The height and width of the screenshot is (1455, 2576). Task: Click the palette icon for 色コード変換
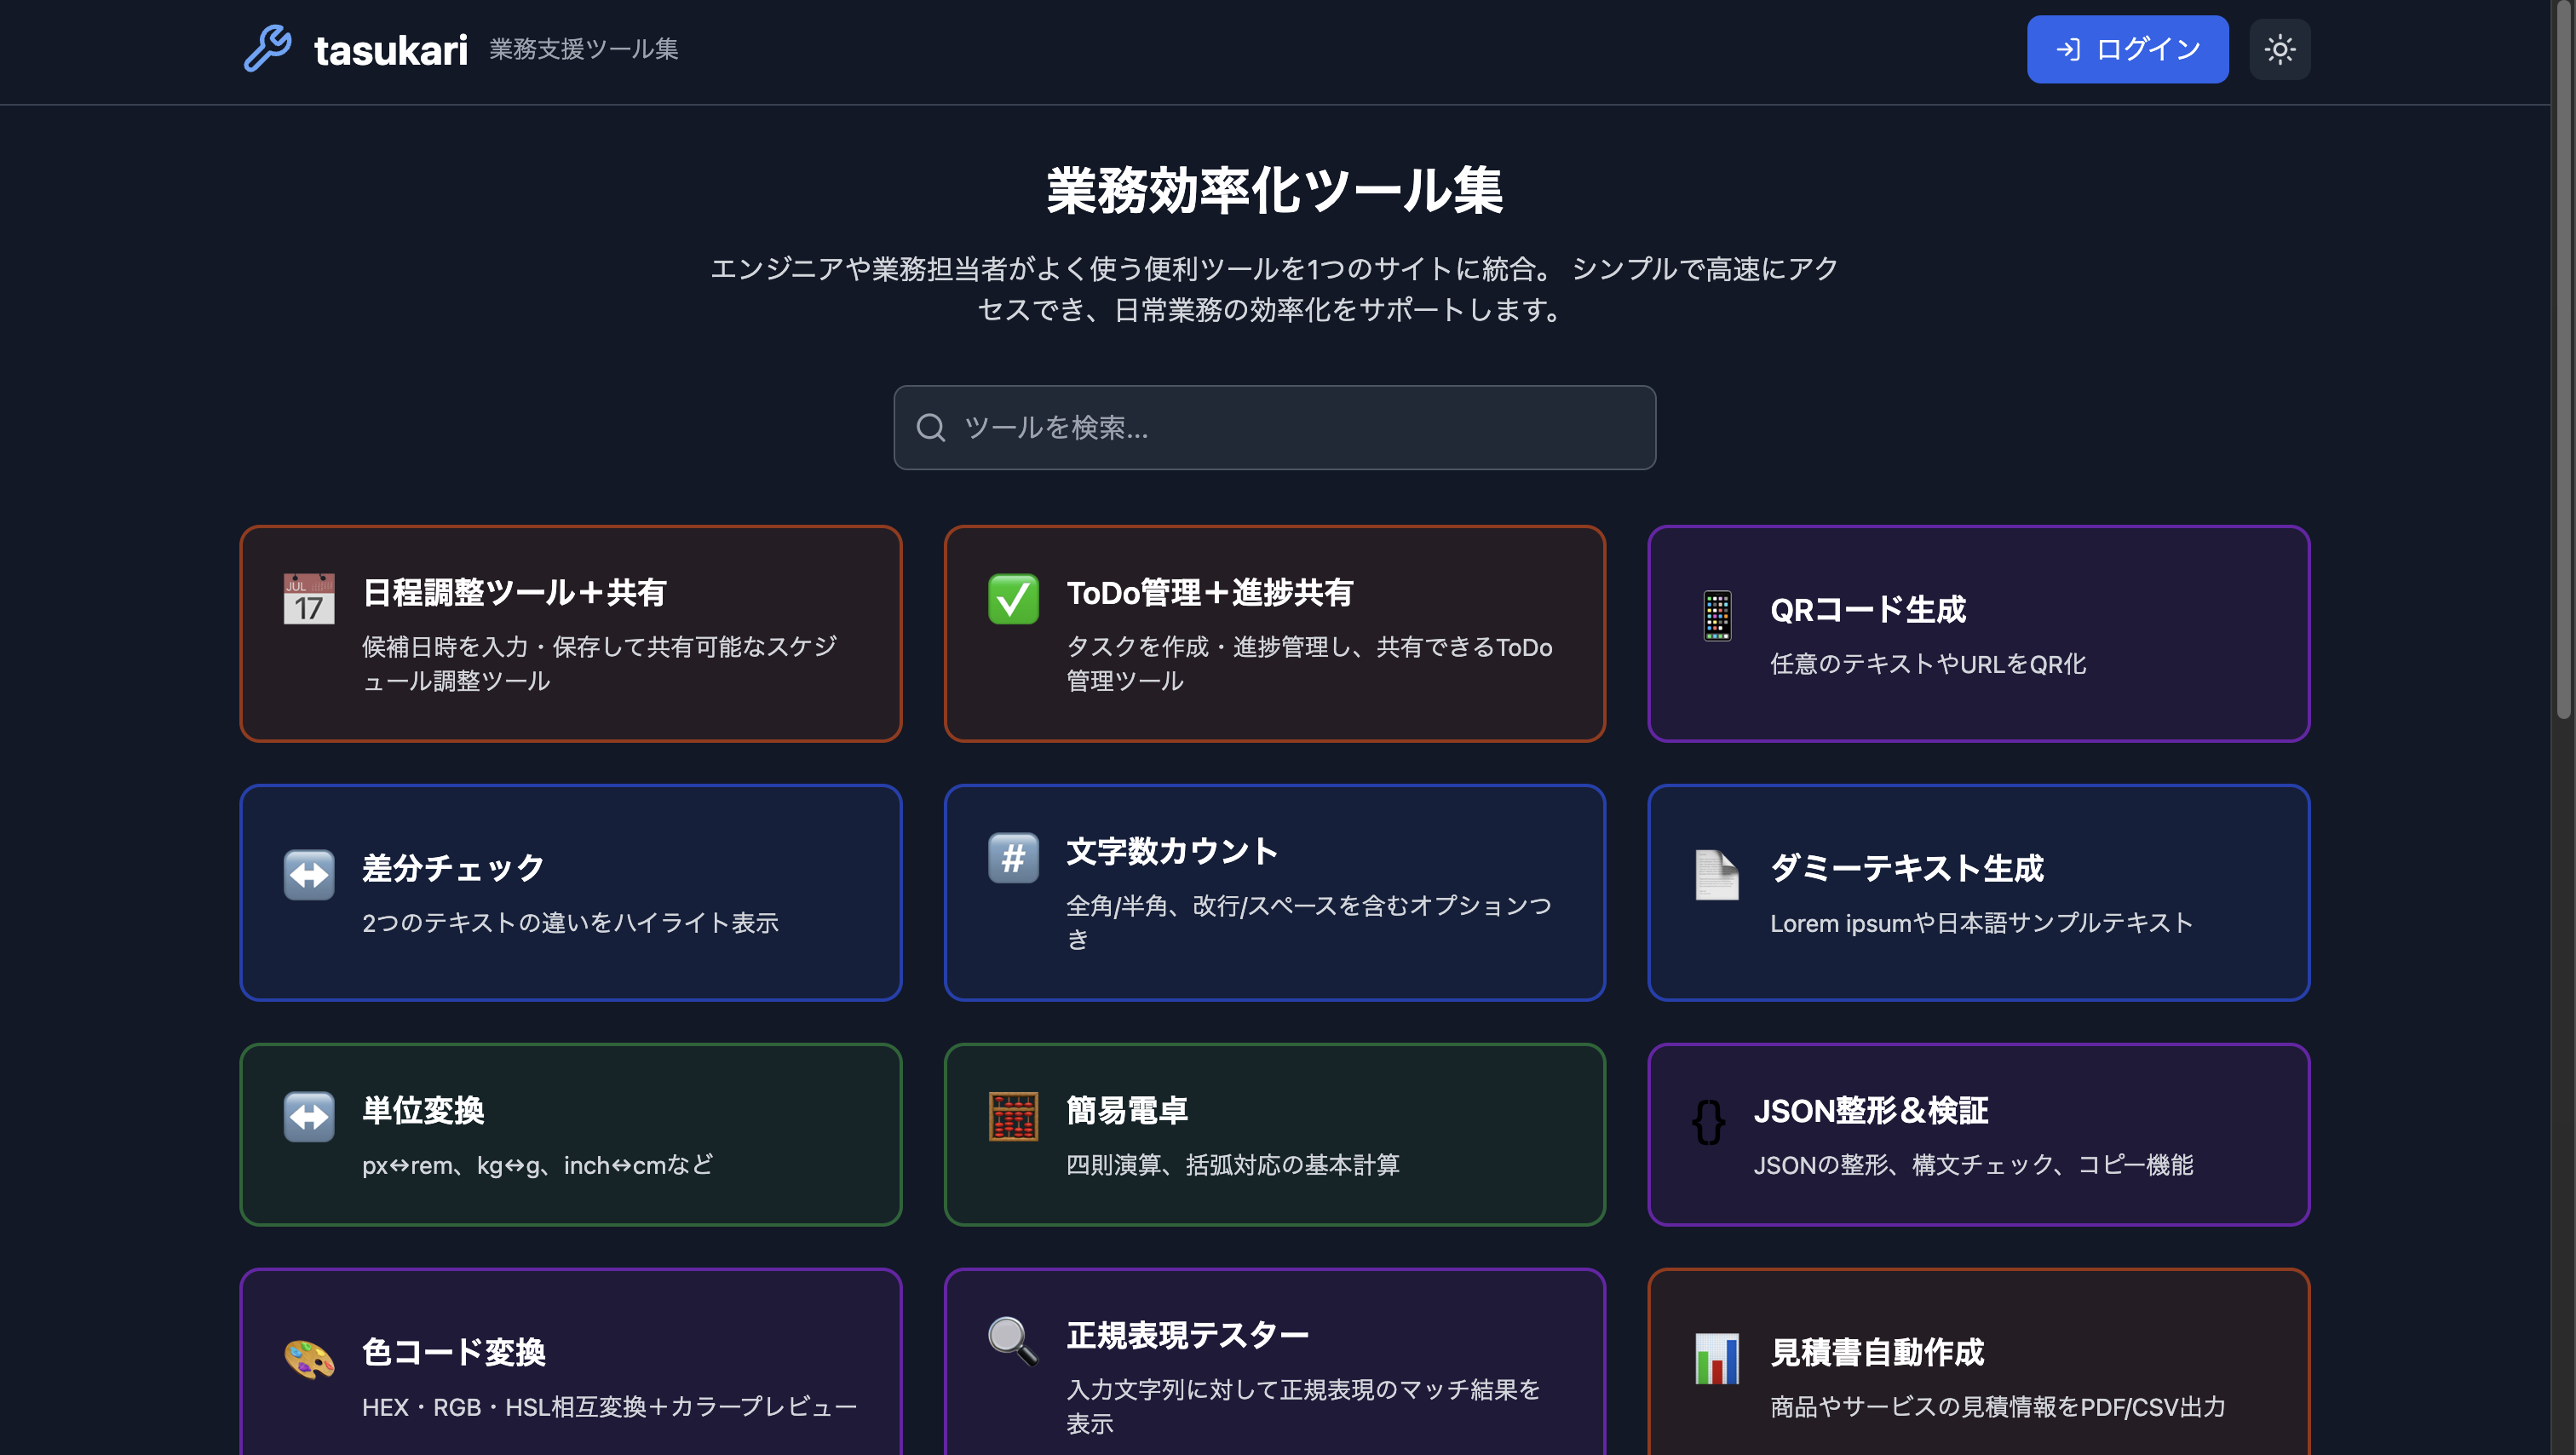[x=309, y=1359]
